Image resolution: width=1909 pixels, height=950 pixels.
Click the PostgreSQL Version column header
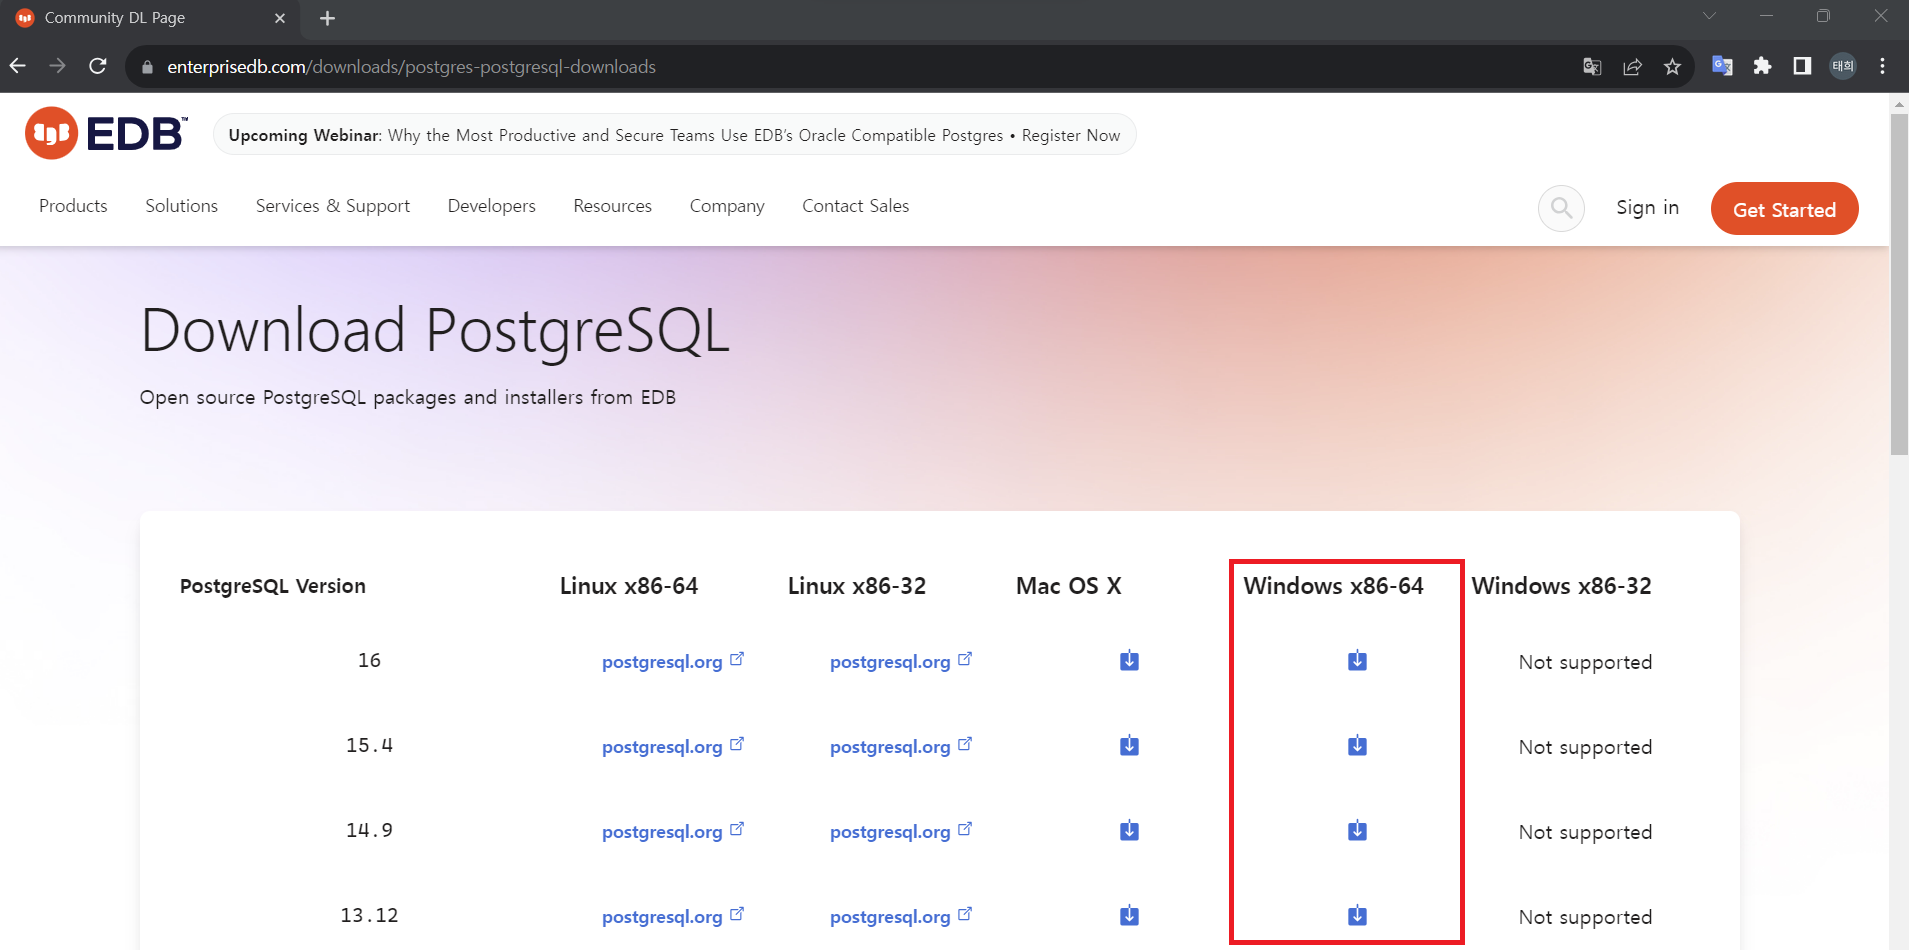tap(273, 586)
